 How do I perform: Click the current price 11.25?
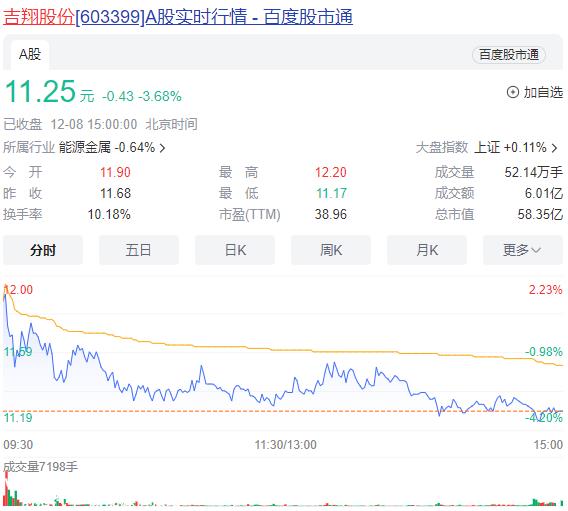[x=40, y=91]
